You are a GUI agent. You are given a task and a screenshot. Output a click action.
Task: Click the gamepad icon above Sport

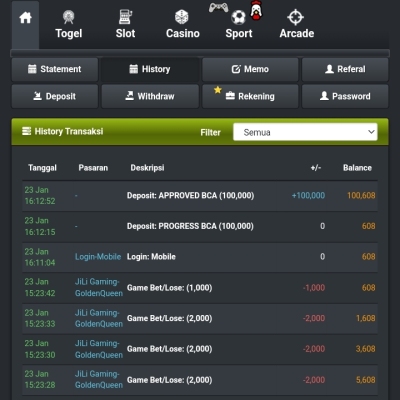coord(218,7)
